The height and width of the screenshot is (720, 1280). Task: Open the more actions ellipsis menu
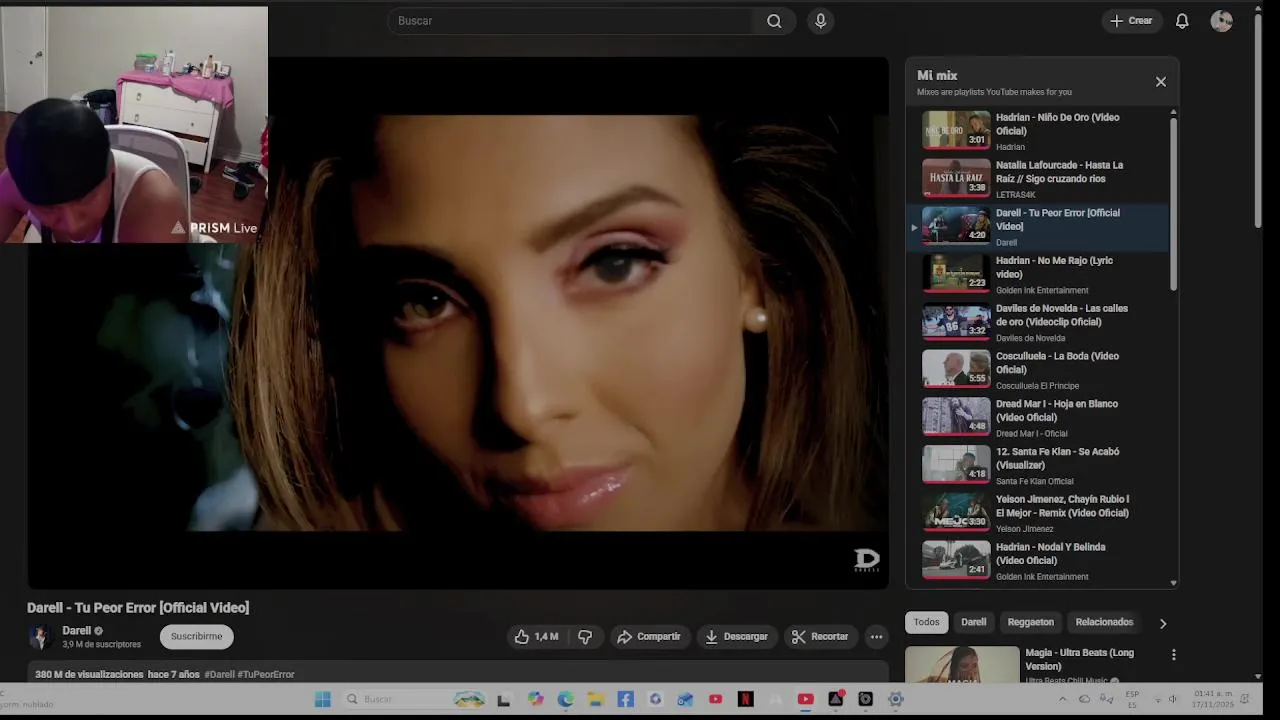click(x=876, y=637)
